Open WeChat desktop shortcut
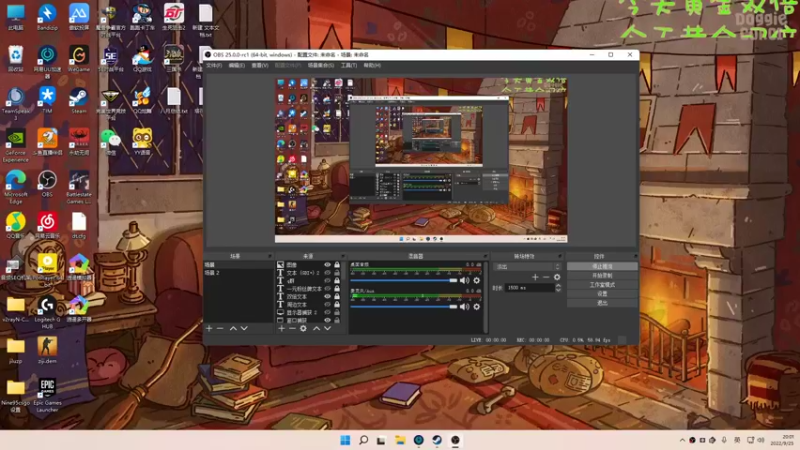Image resolution: width=800 pixels, height=450 pixels. [x=110, y=142]
